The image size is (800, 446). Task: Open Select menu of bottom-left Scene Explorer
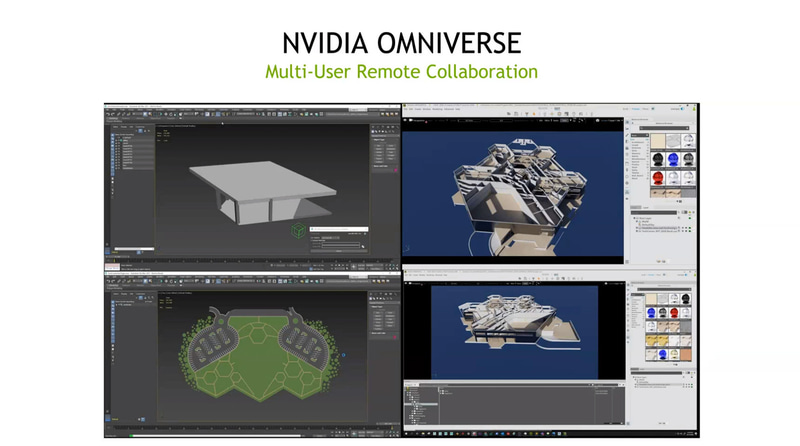click(x=115, y=294)
